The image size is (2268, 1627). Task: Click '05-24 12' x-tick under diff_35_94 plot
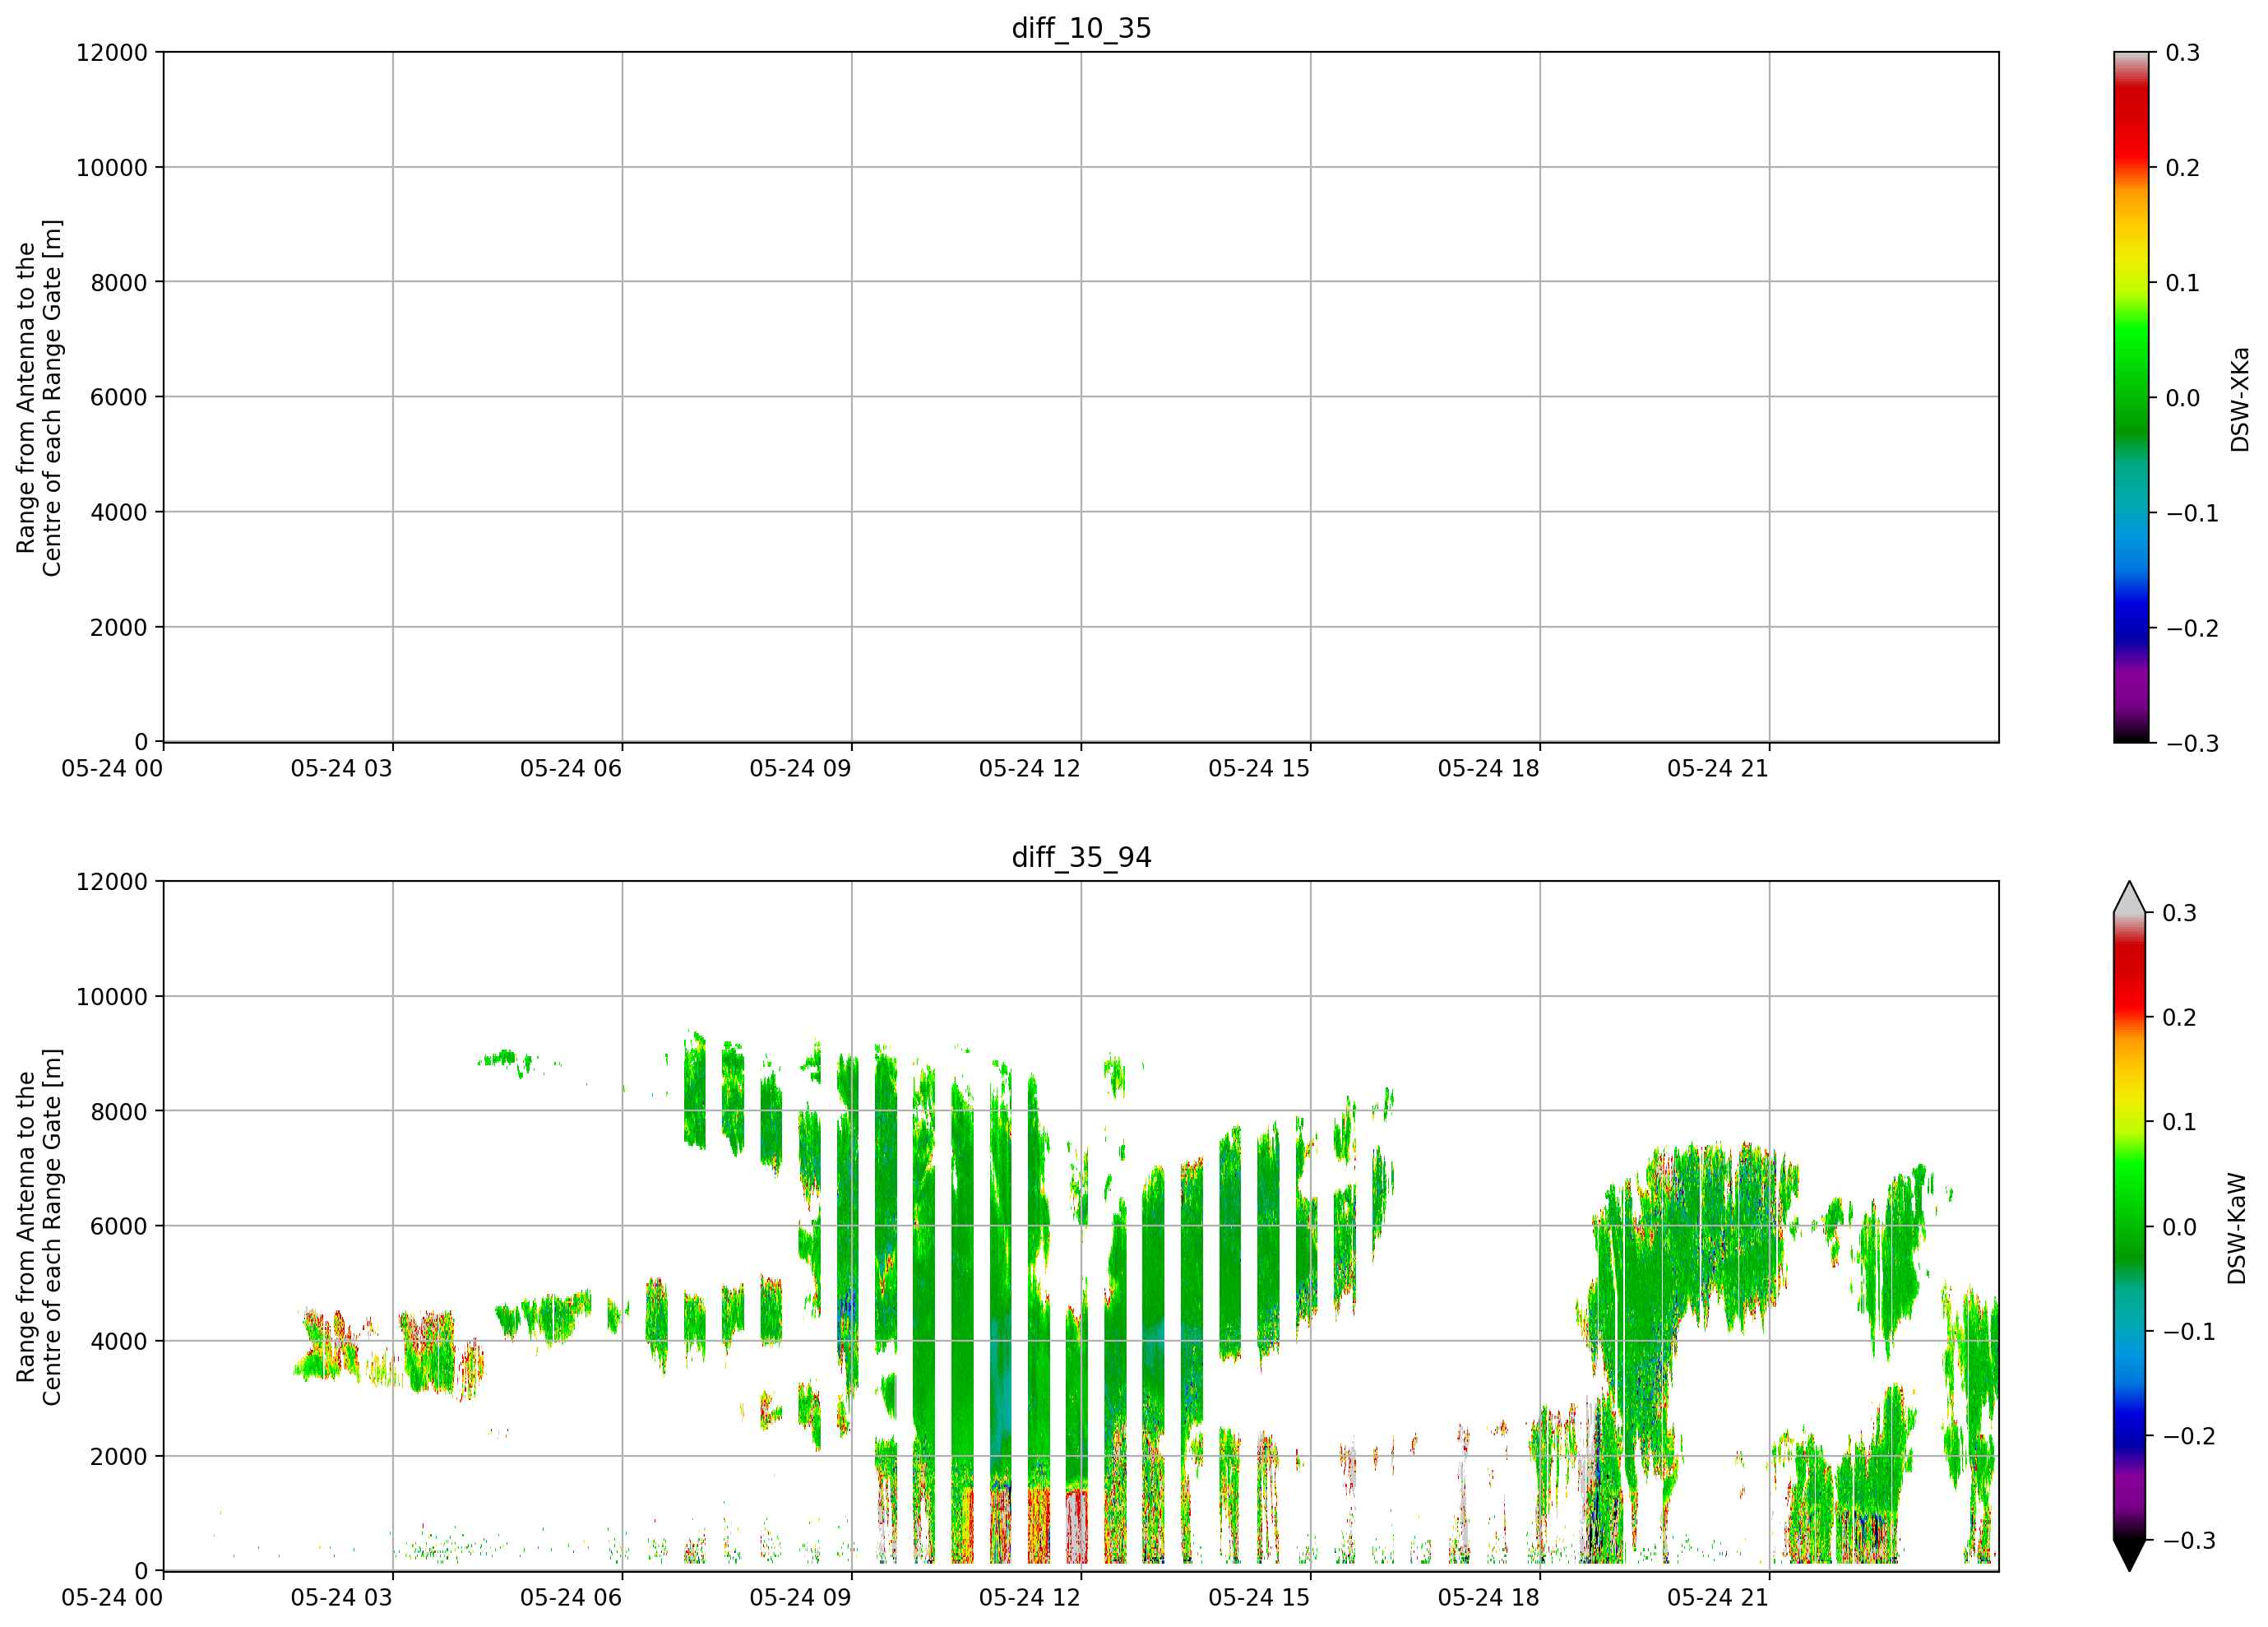coord(1030,1598)
